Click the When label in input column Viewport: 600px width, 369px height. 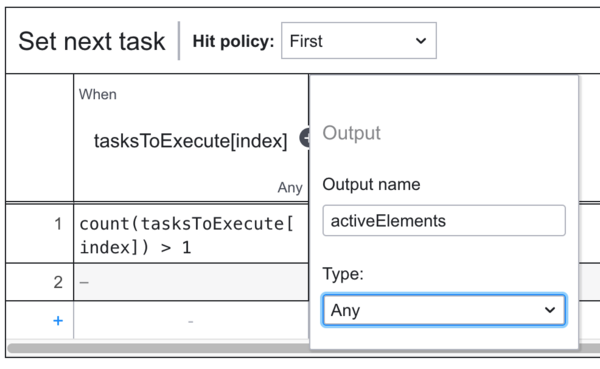point(98,94)
